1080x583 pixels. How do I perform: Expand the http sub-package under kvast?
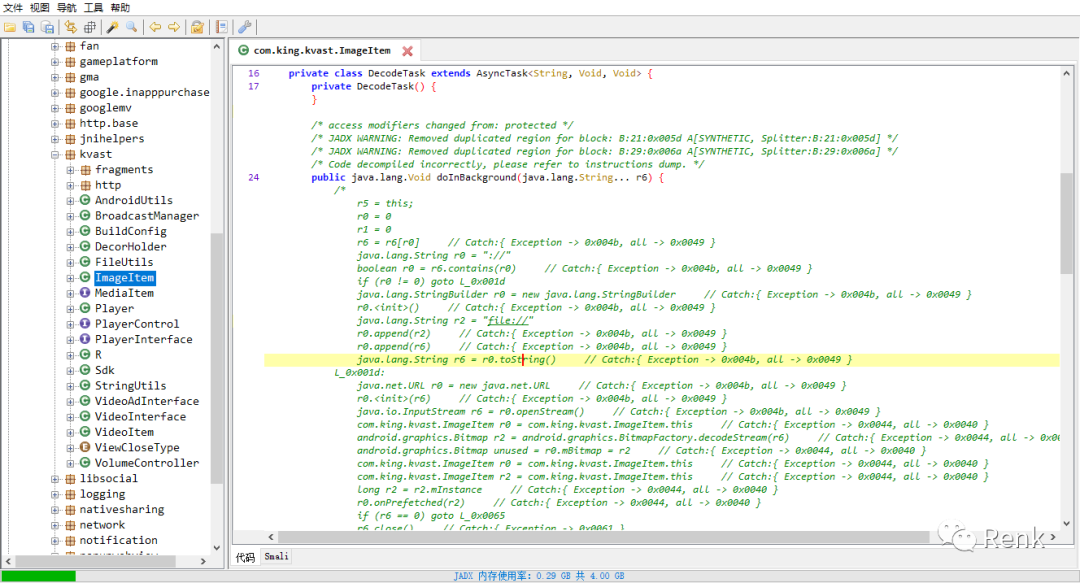click(x=70, y=185)
